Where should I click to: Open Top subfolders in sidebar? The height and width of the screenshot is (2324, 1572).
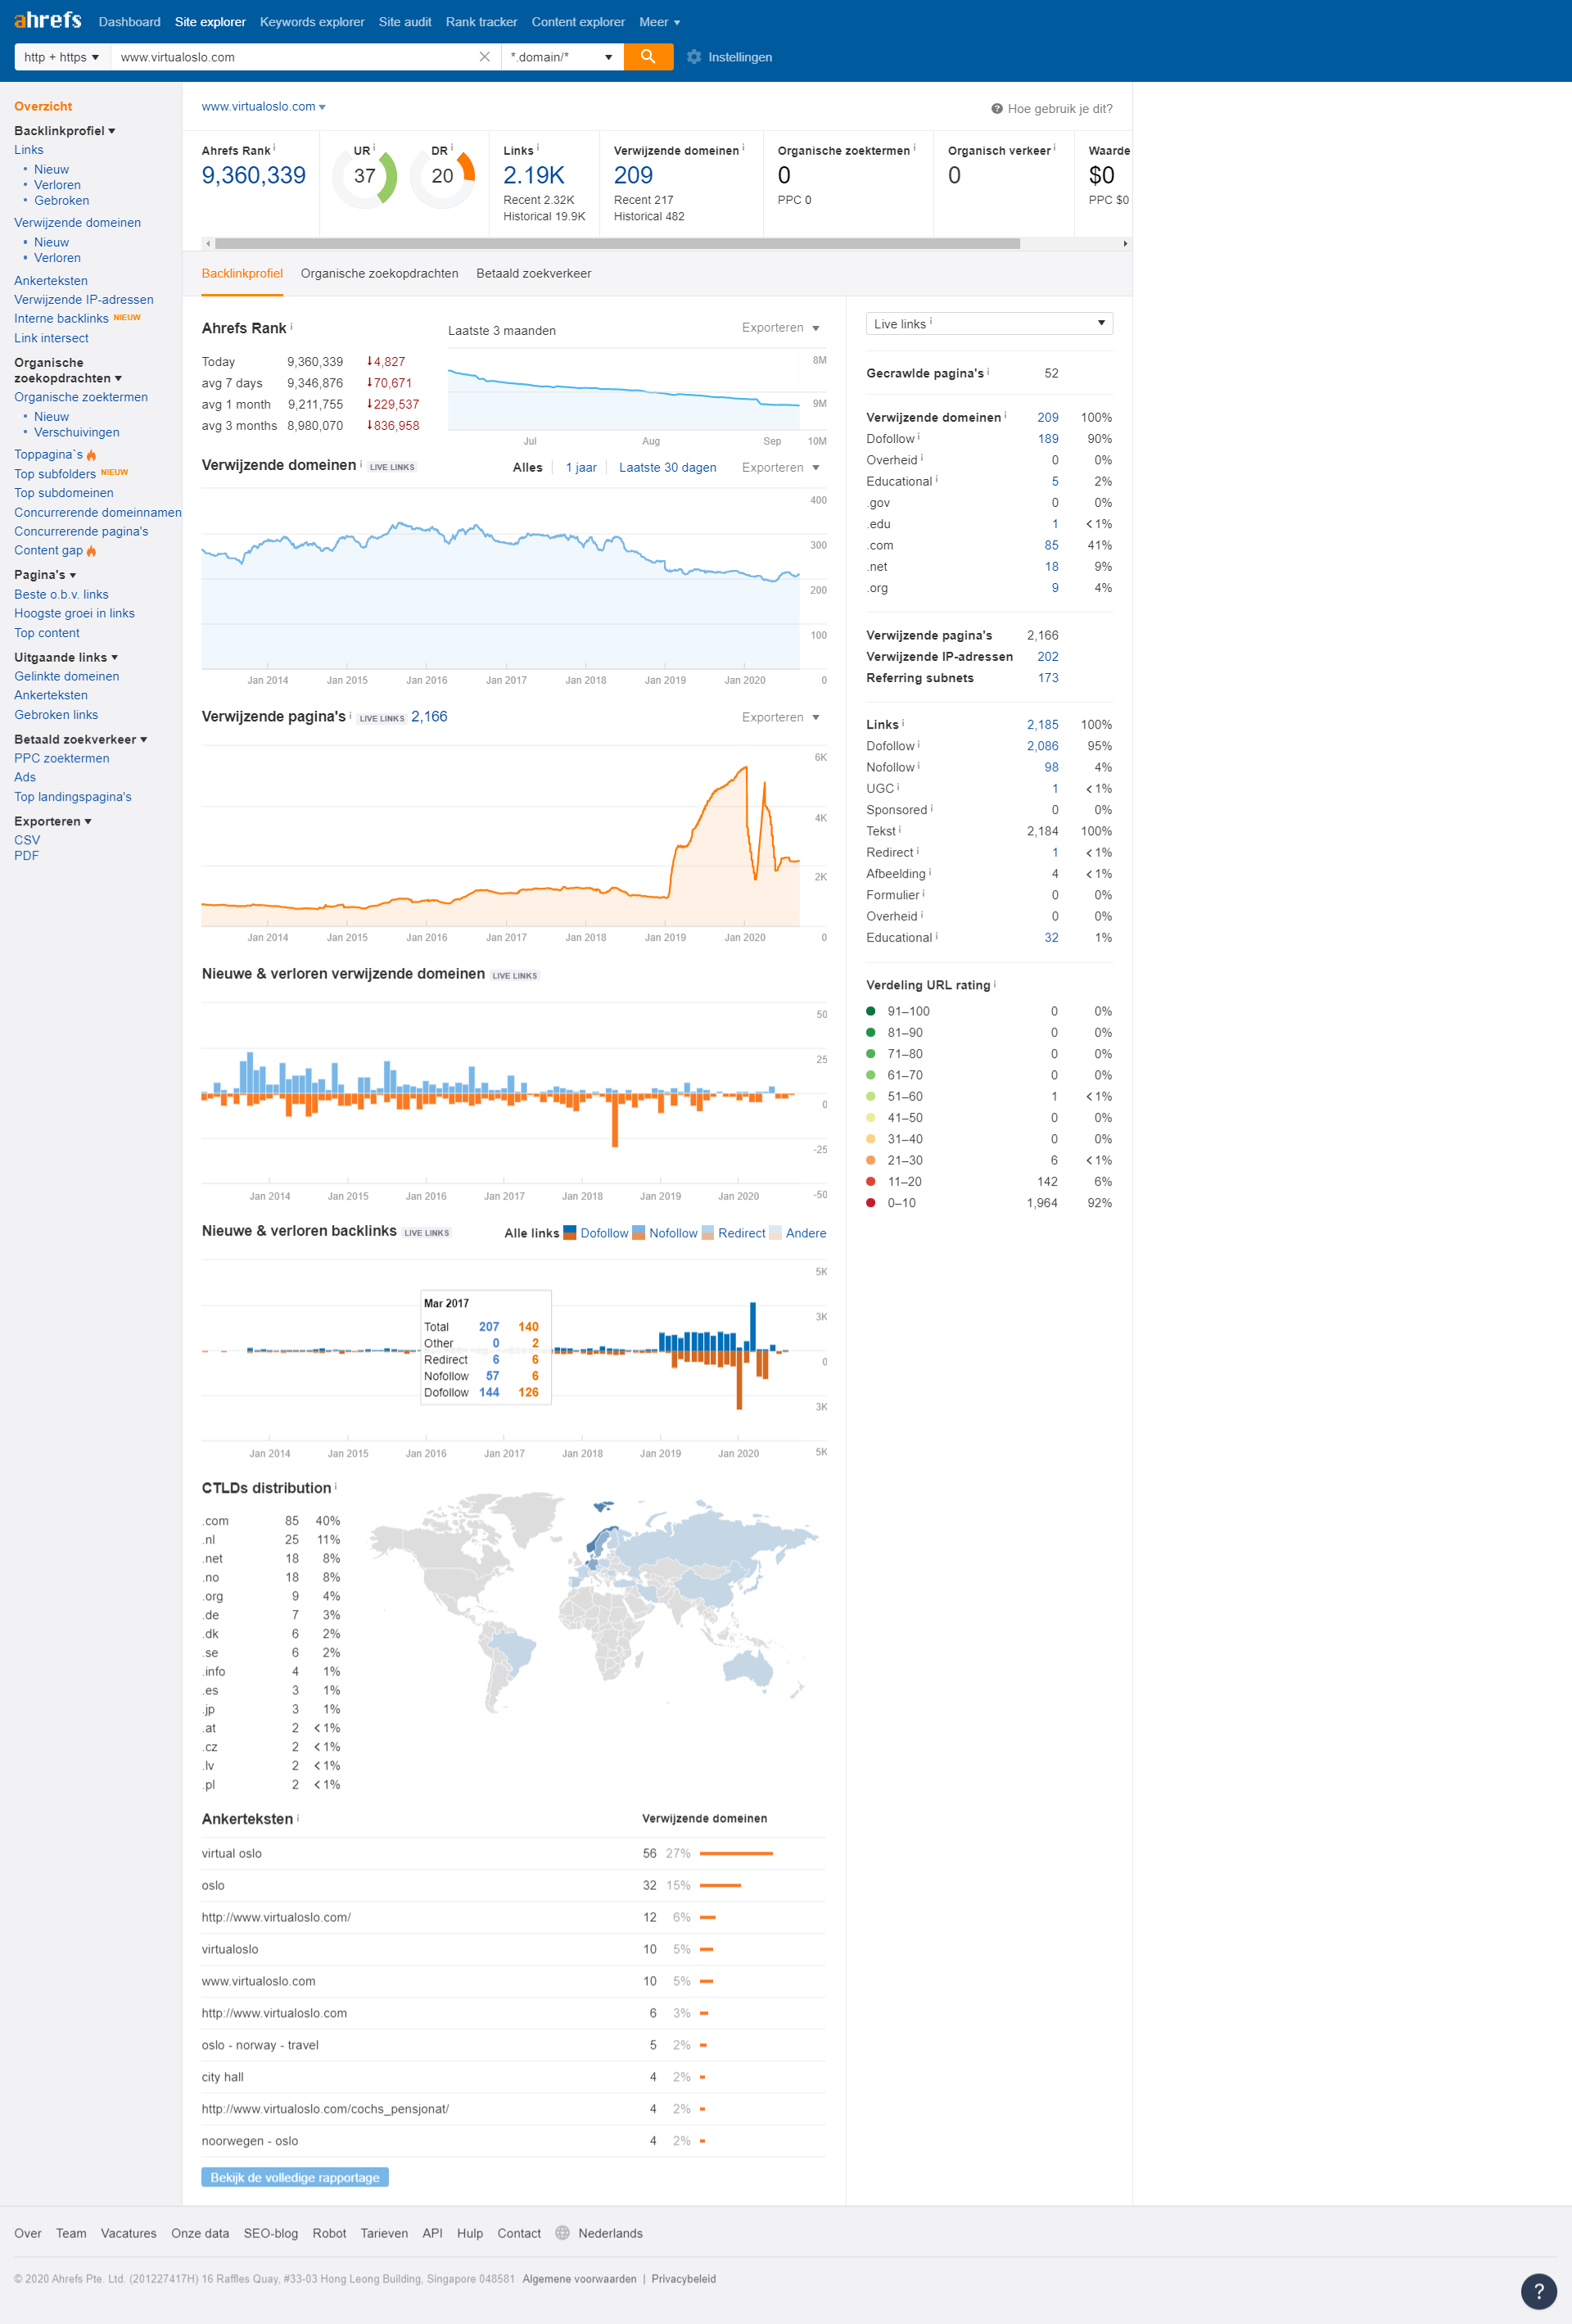point(55,474)
